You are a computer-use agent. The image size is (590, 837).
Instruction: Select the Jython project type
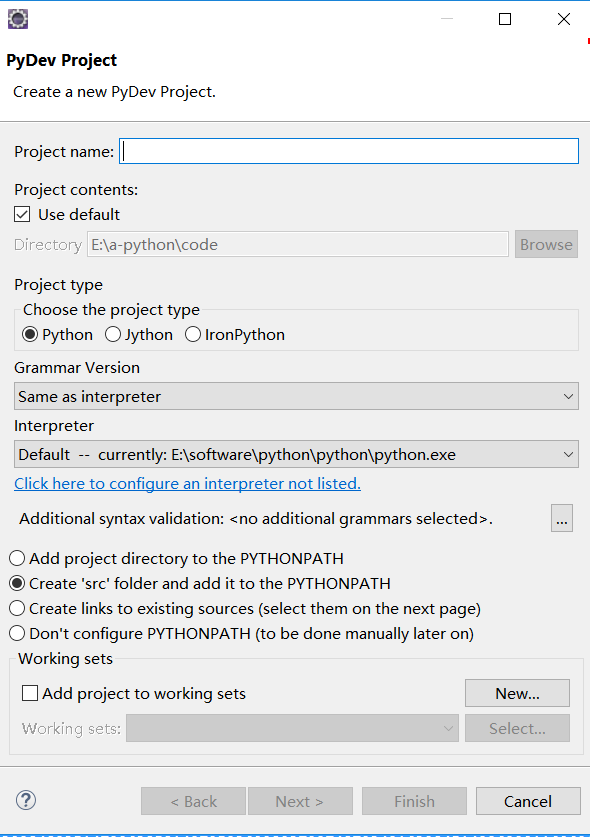[x=113, y=335]
